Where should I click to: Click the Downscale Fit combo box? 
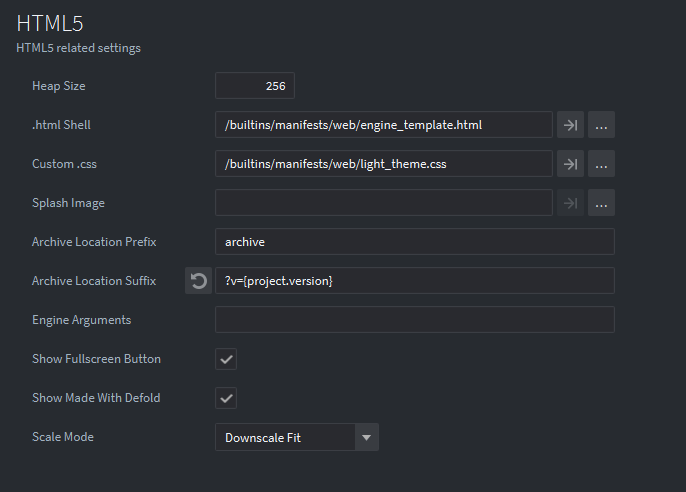[x=297, y=437]
